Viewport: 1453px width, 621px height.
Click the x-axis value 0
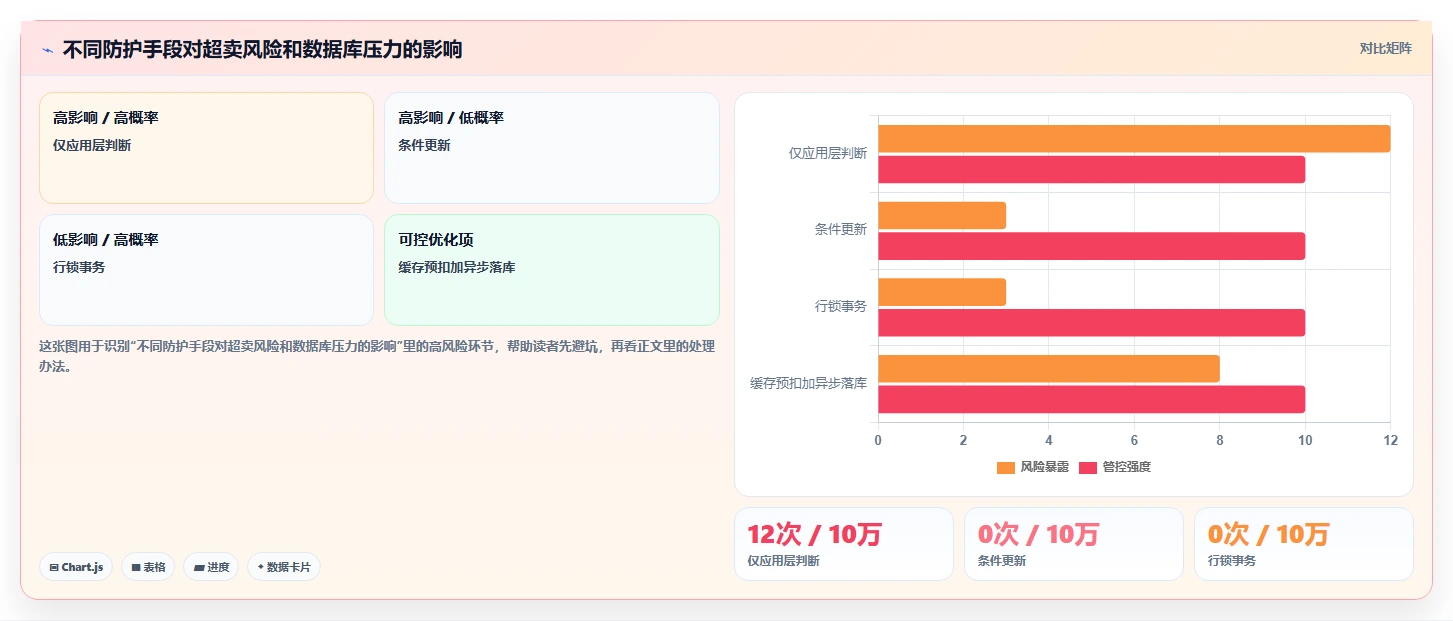point(878,441)
